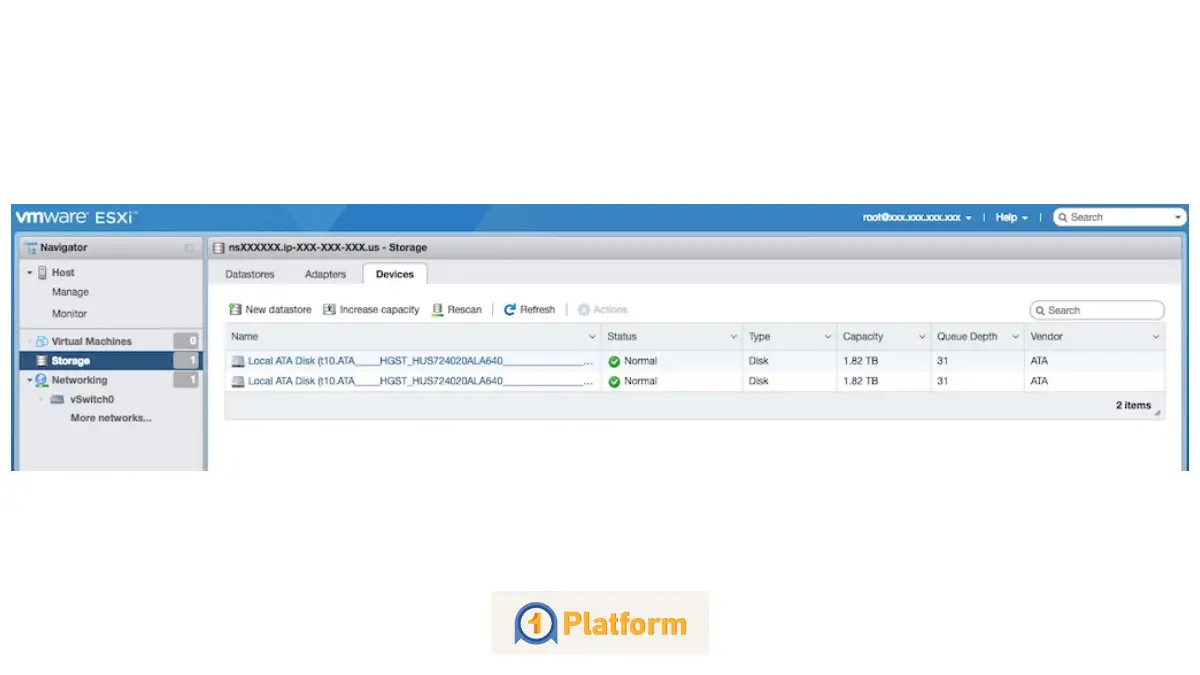Expand the Status column filter dropdown
Screen dimensions: 1200x675
coord(733,336)
